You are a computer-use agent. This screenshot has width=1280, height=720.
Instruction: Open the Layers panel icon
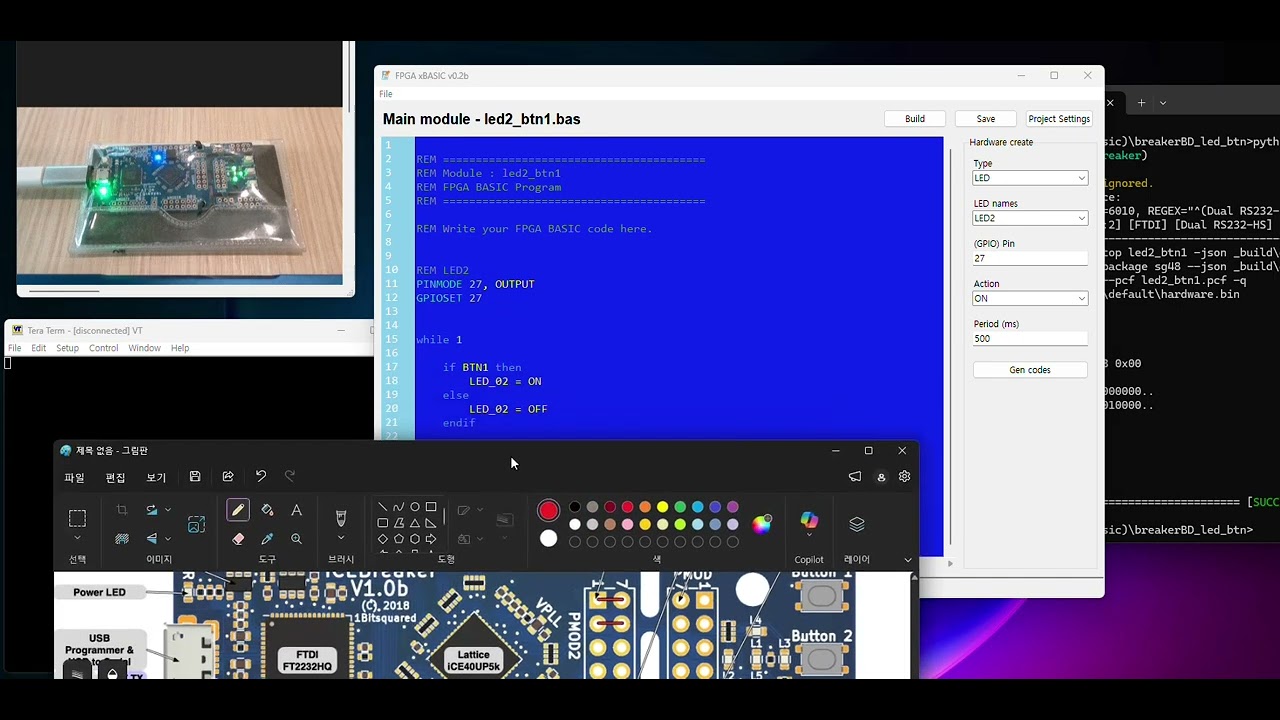coord(857,524)
